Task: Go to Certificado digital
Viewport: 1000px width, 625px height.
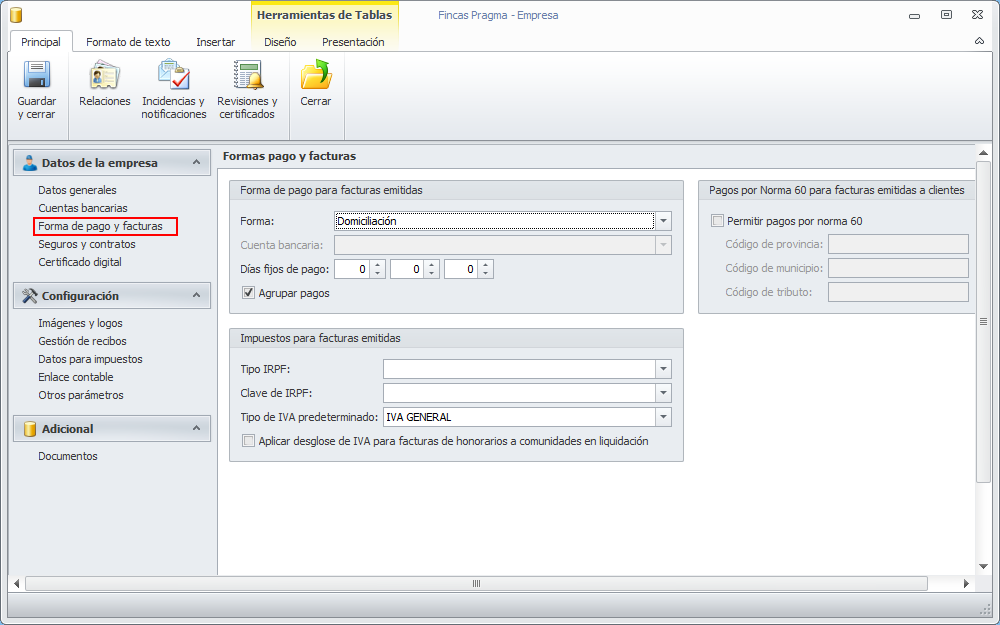Action: [80, 262]
